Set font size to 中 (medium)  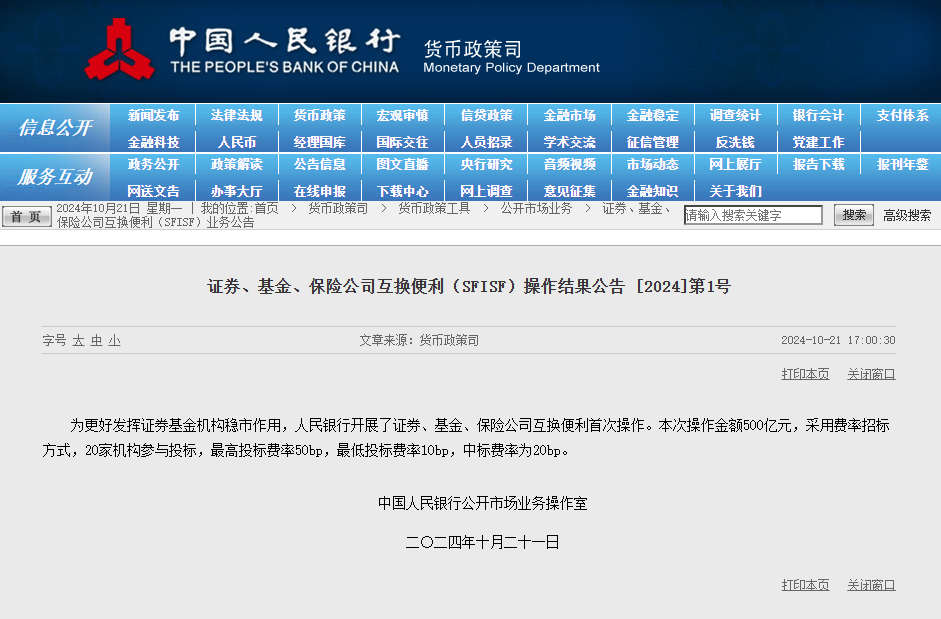[x=96, y=341]
